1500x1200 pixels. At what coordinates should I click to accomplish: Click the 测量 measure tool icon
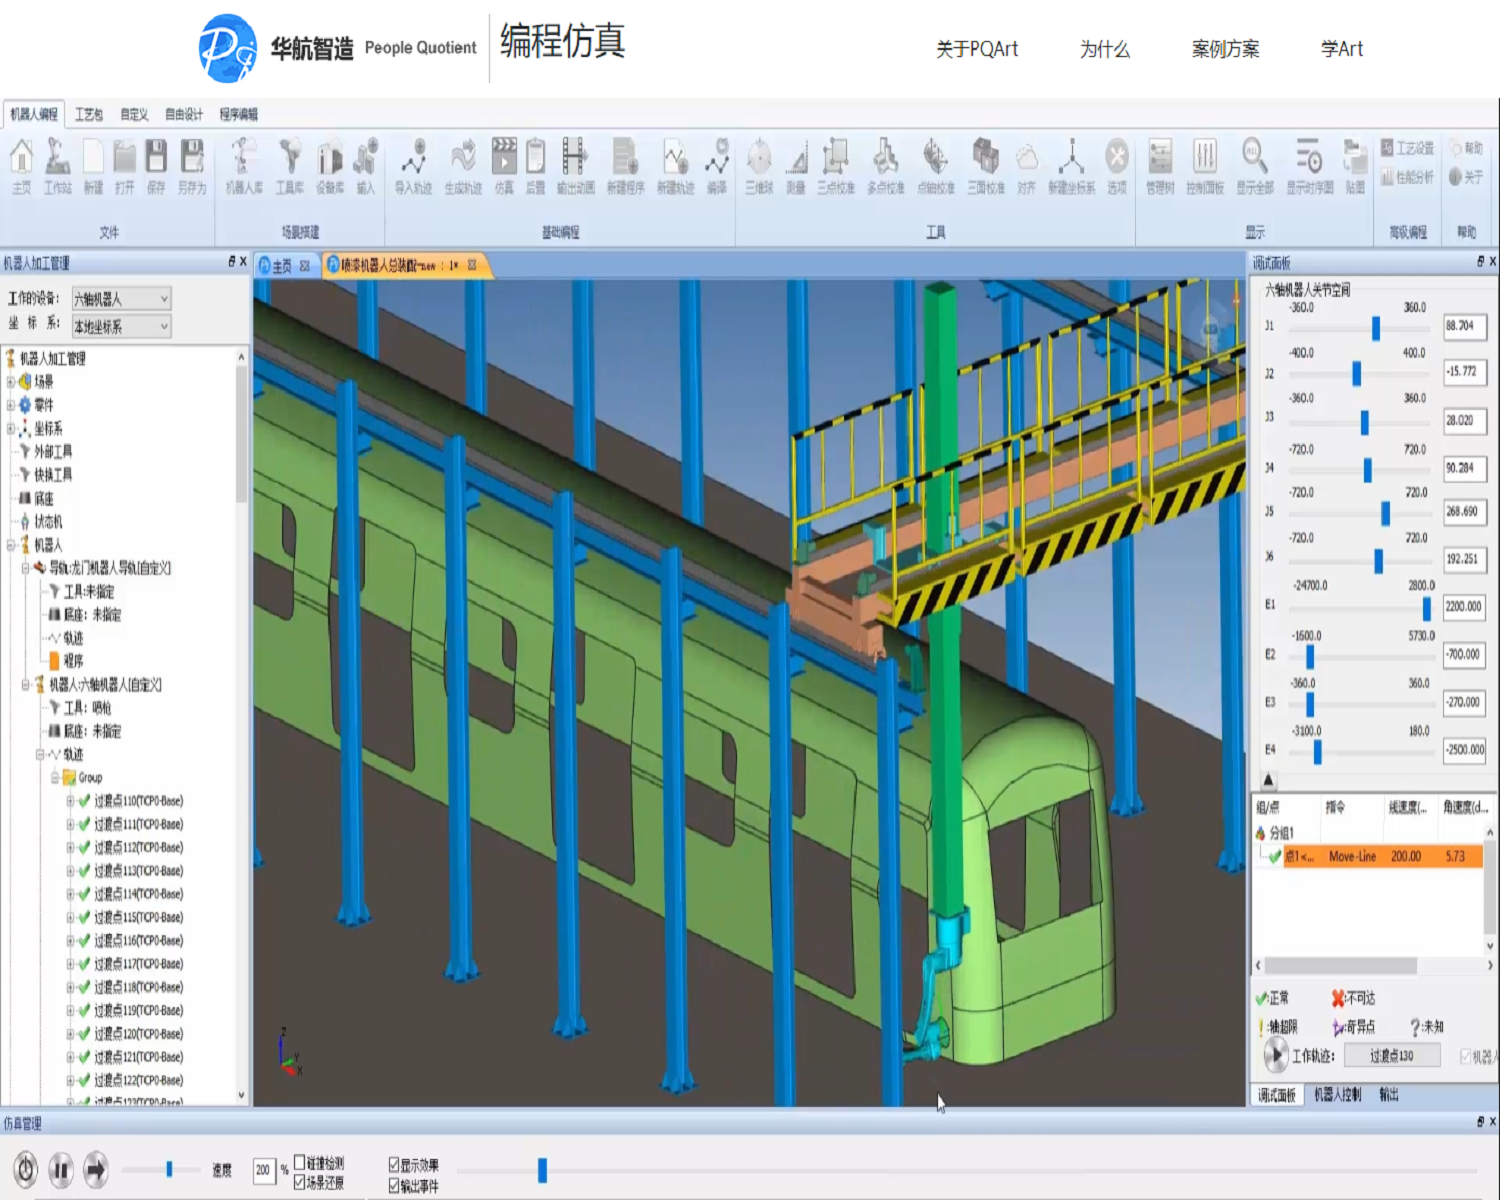click(x=796, y=164)
